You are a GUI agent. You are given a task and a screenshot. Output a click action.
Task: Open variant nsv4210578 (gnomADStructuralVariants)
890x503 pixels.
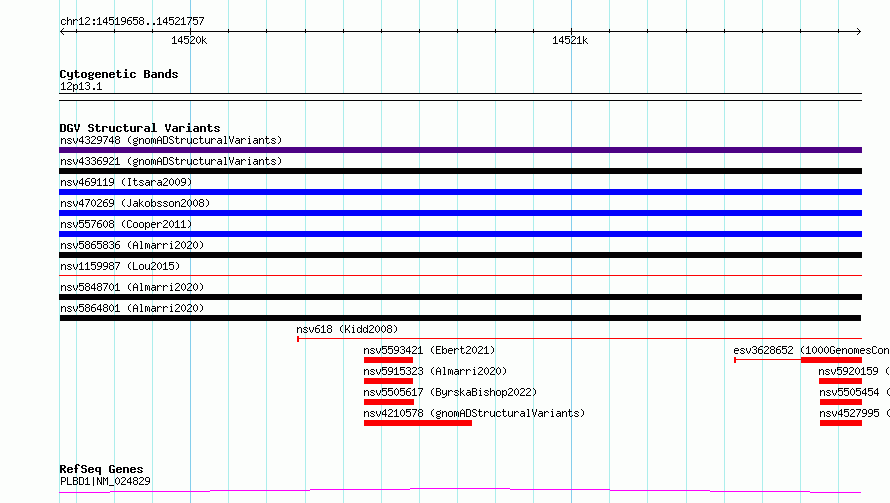[x=474, y=413]
